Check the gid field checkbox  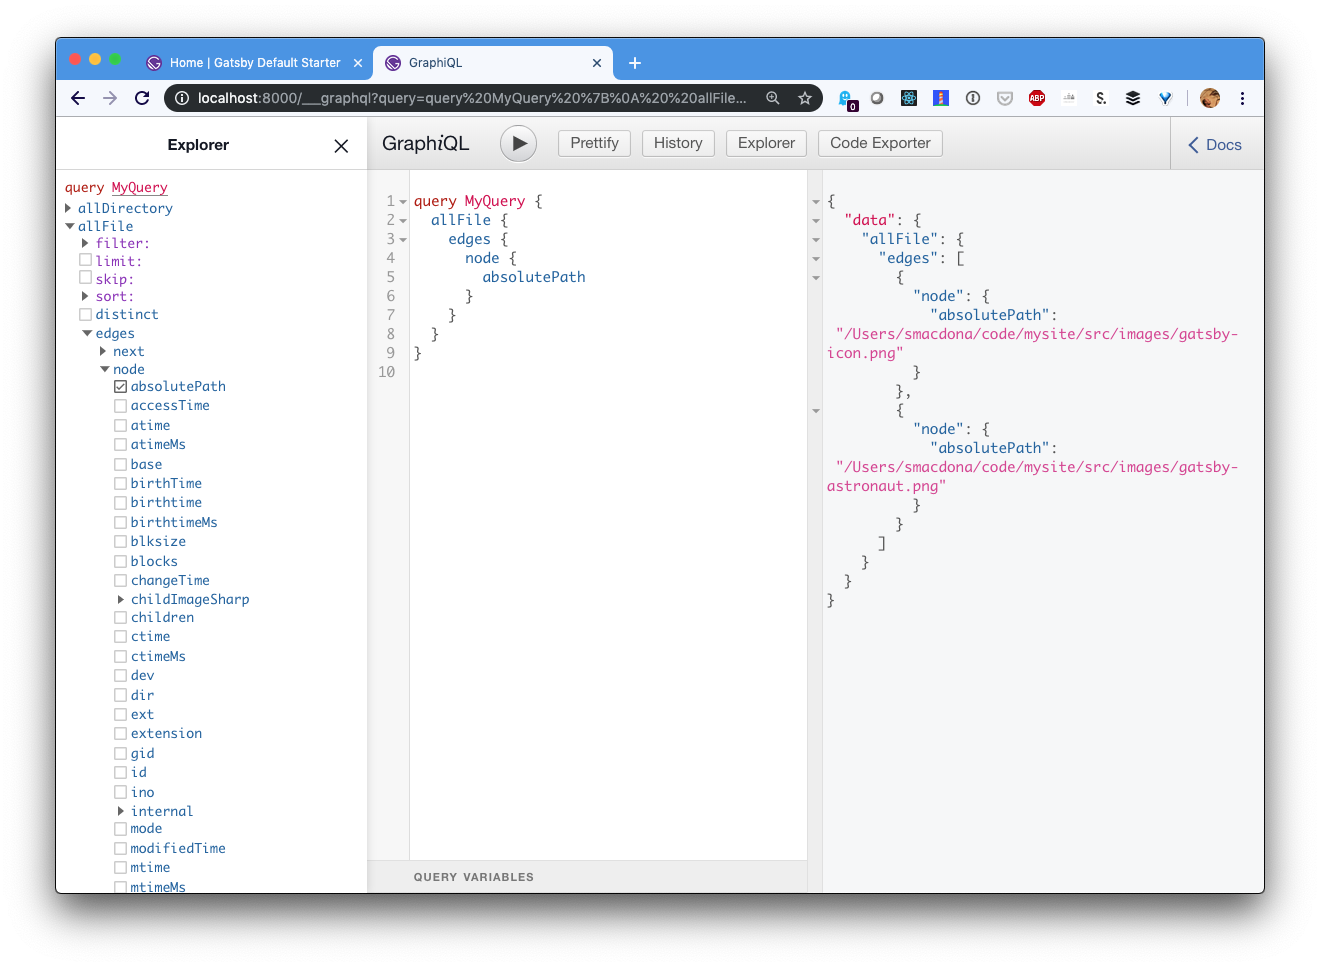tap(120, 754)
